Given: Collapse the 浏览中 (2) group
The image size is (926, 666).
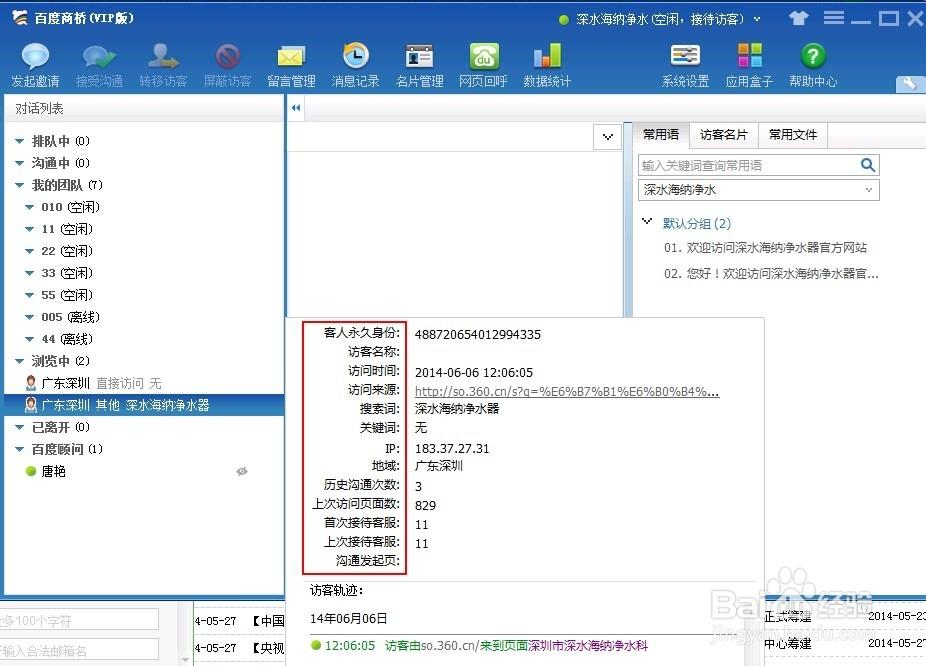Looking at the screenshot, I should pyautogui.click(x=19, y=361).
